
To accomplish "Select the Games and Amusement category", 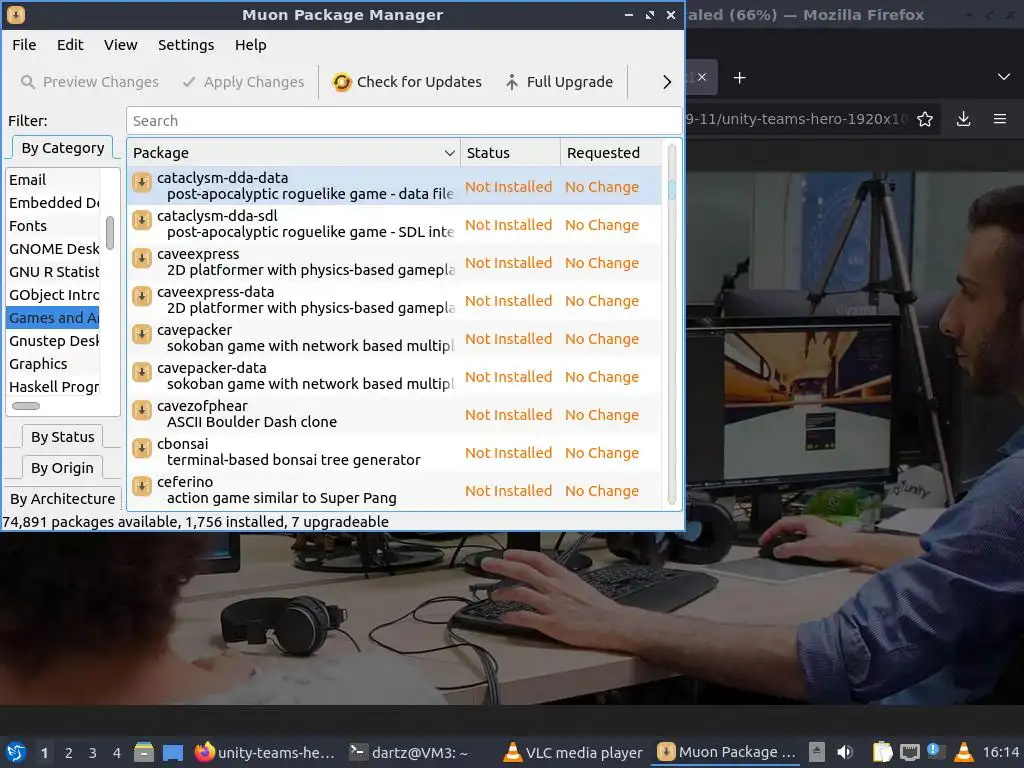I will point(54,318).
